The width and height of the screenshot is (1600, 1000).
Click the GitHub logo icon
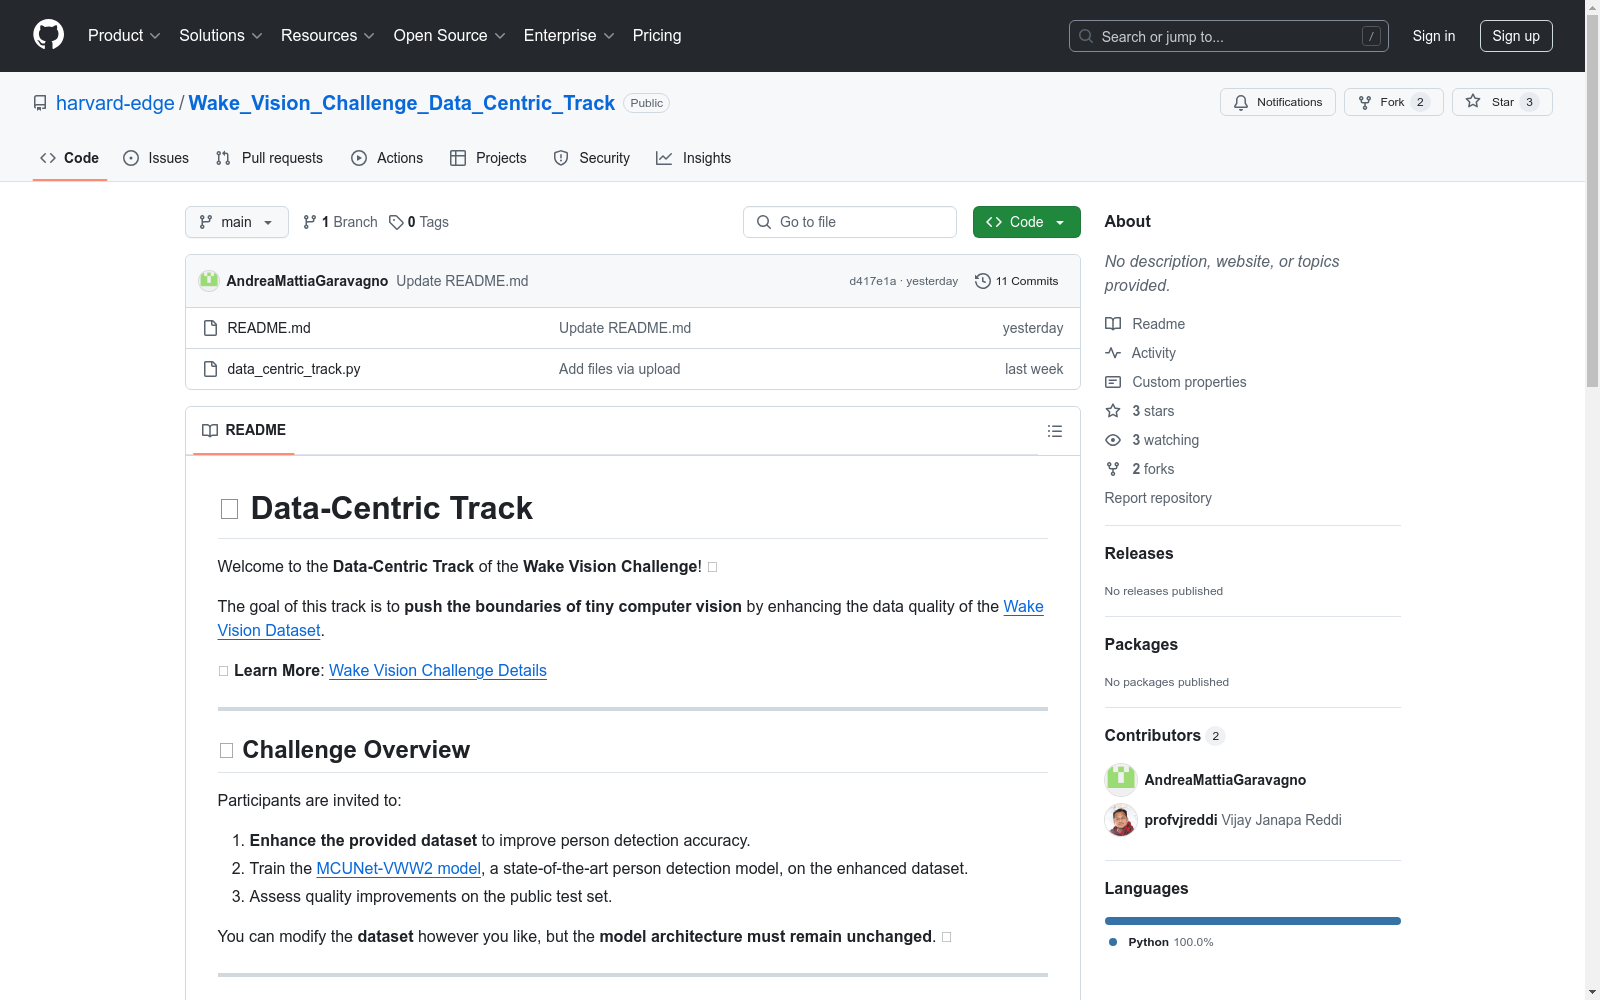tap(48, 35)
